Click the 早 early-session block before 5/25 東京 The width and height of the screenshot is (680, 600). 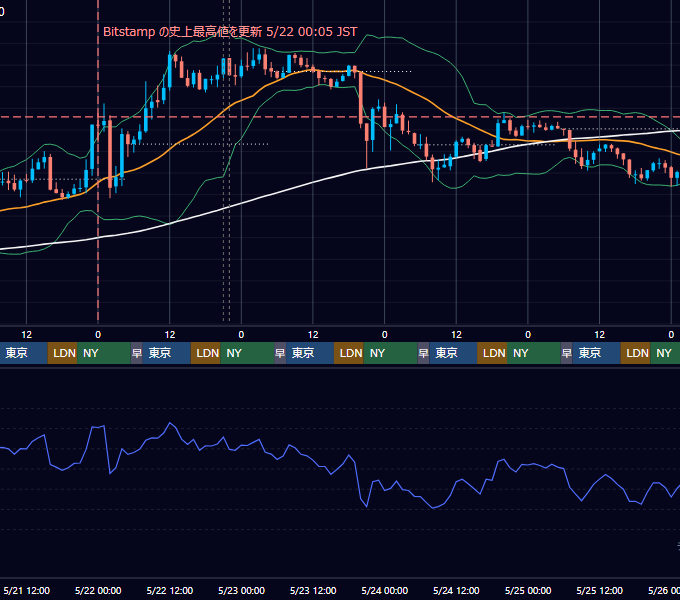(x=566, y=353)
